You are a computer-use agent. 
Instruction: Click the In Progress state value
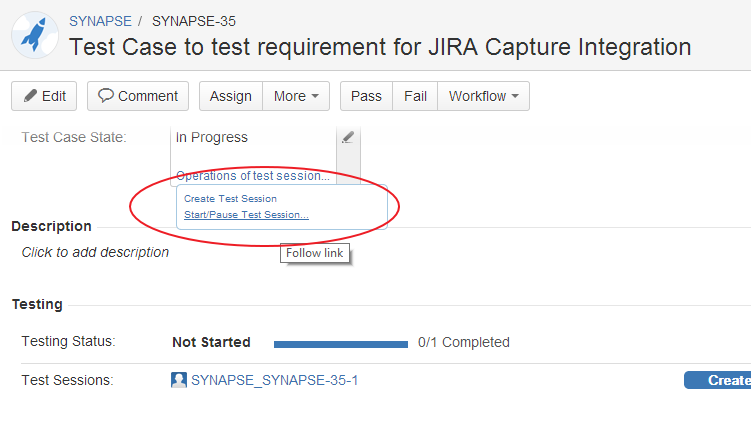pos(212,137)
